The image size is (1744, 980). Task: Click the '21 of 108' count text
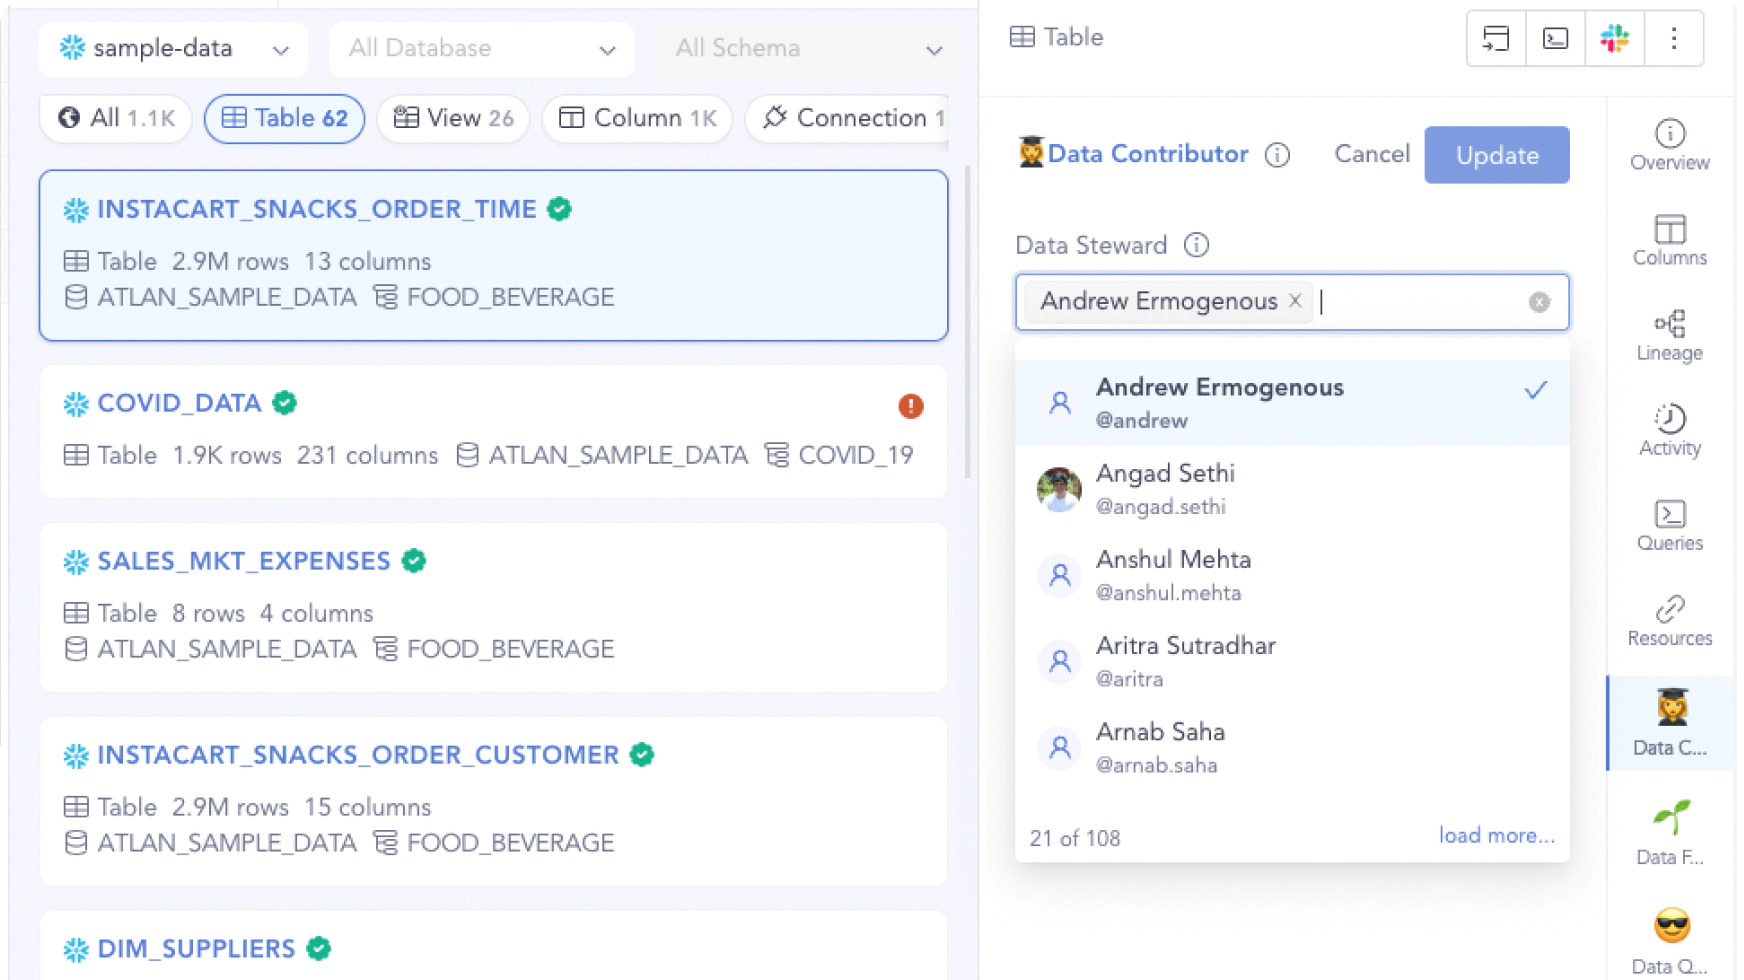(x=1074, y=838)
